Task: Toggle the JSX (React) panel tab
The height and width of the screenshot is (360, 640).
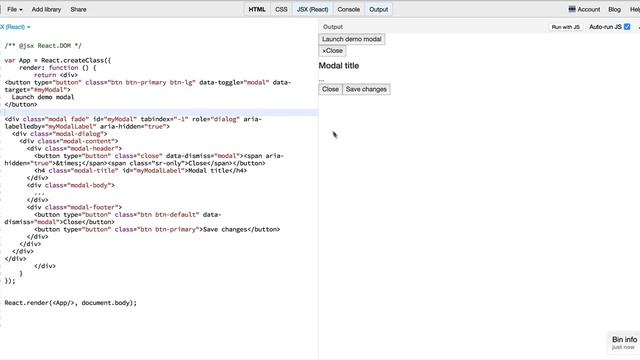Action: point(312,9)
